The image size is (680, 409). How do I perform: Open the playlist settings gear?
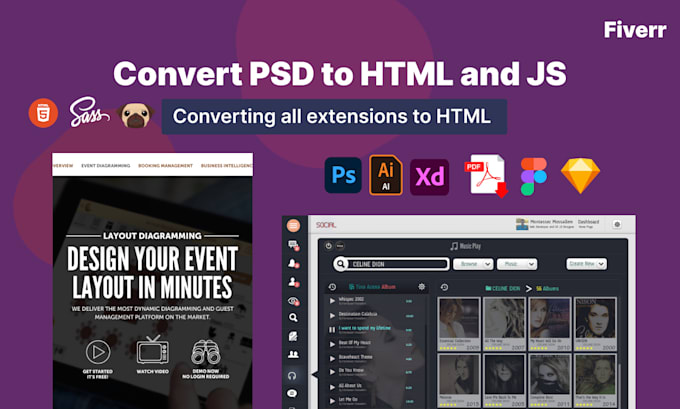pos(422,287)
